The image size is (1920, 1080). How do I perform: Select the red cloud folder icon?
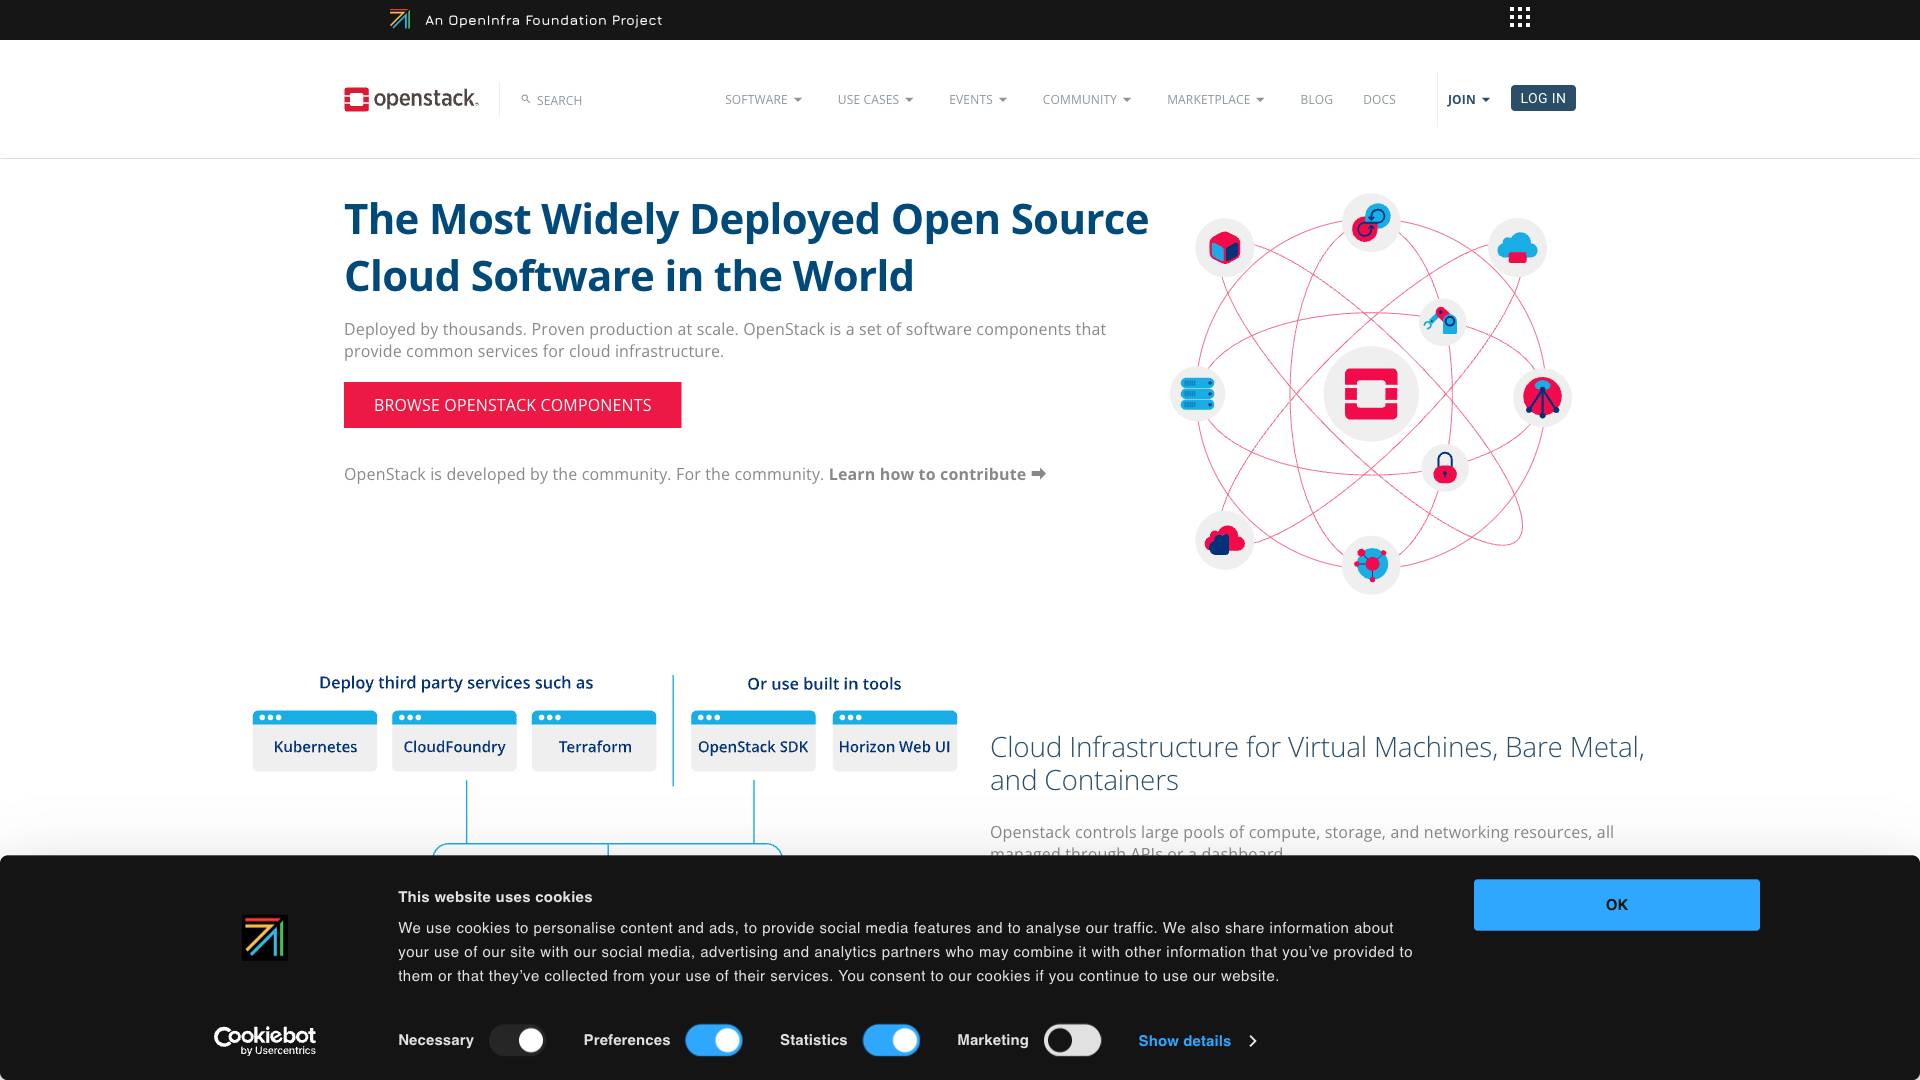click(1224, 541)
